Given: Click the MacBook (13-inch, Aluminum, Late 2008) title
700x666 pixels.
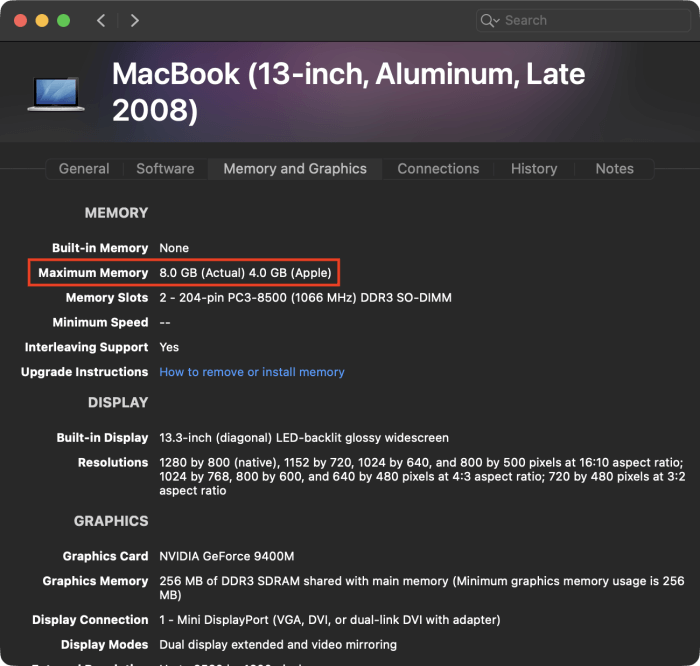Looking at the screenshot, I should coord(348,92).
